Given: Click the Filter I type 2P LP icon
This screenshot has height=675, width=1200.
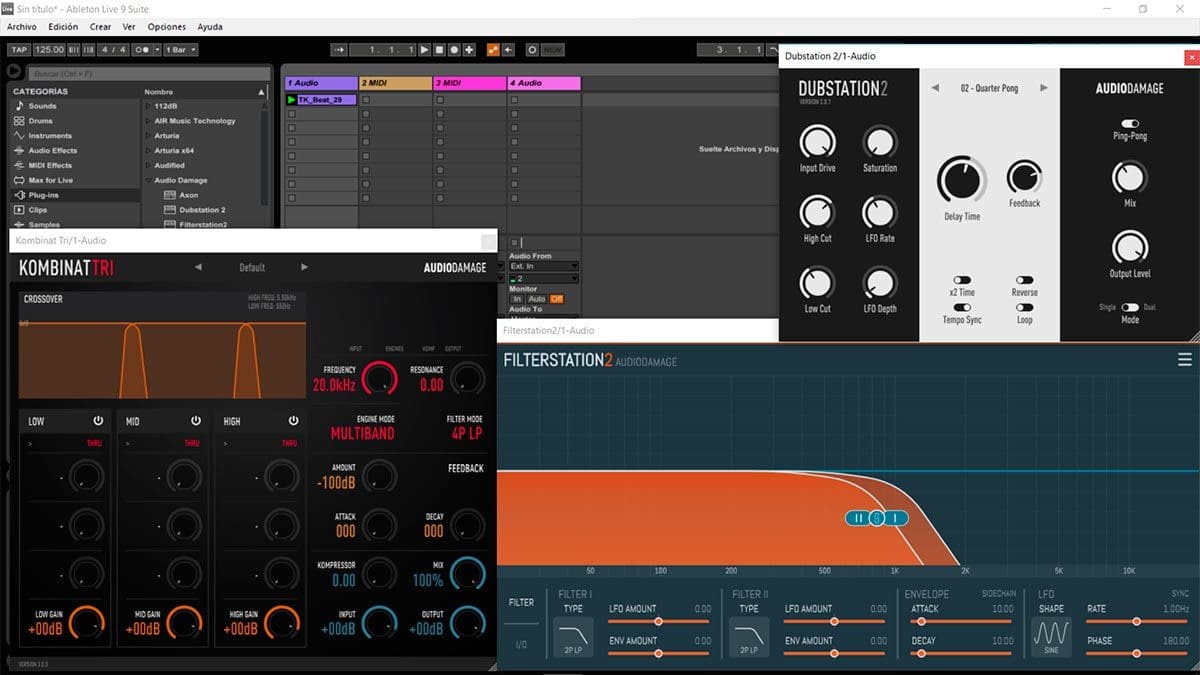Looking at the screenshot, I should pos(574,636).
